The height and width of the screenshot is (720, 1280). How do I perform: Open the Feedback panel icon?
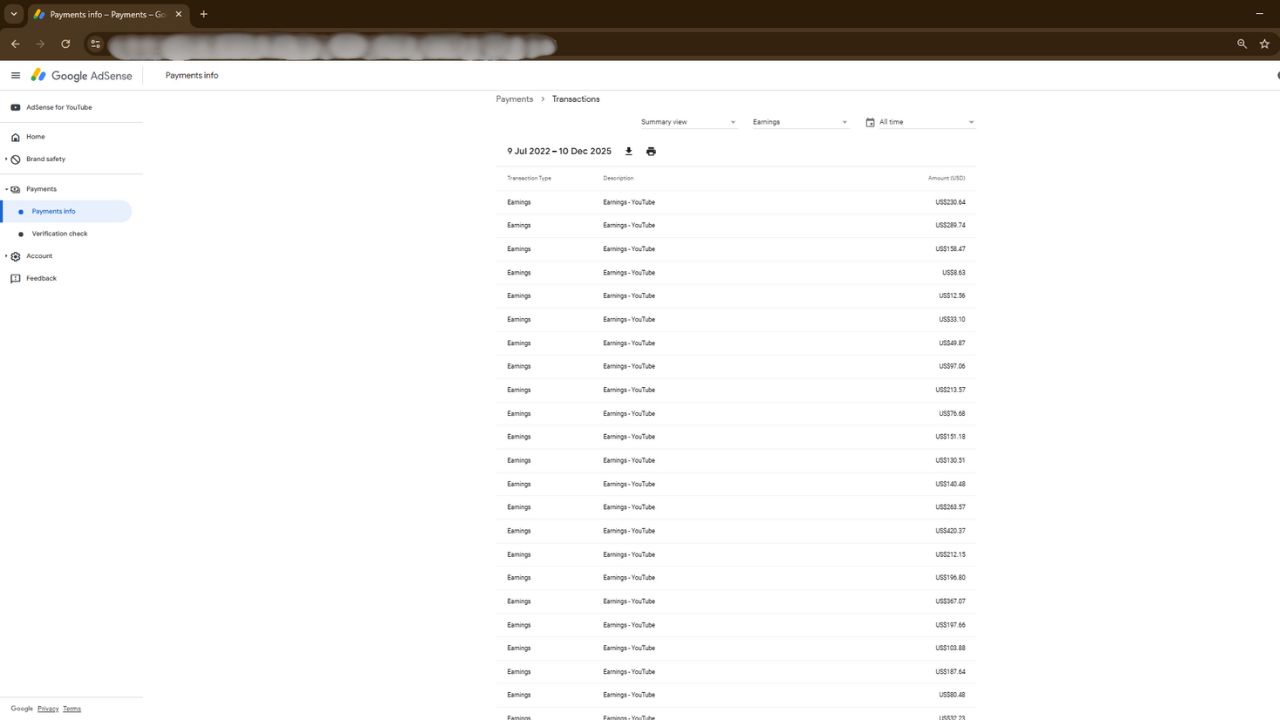point(14,278)
